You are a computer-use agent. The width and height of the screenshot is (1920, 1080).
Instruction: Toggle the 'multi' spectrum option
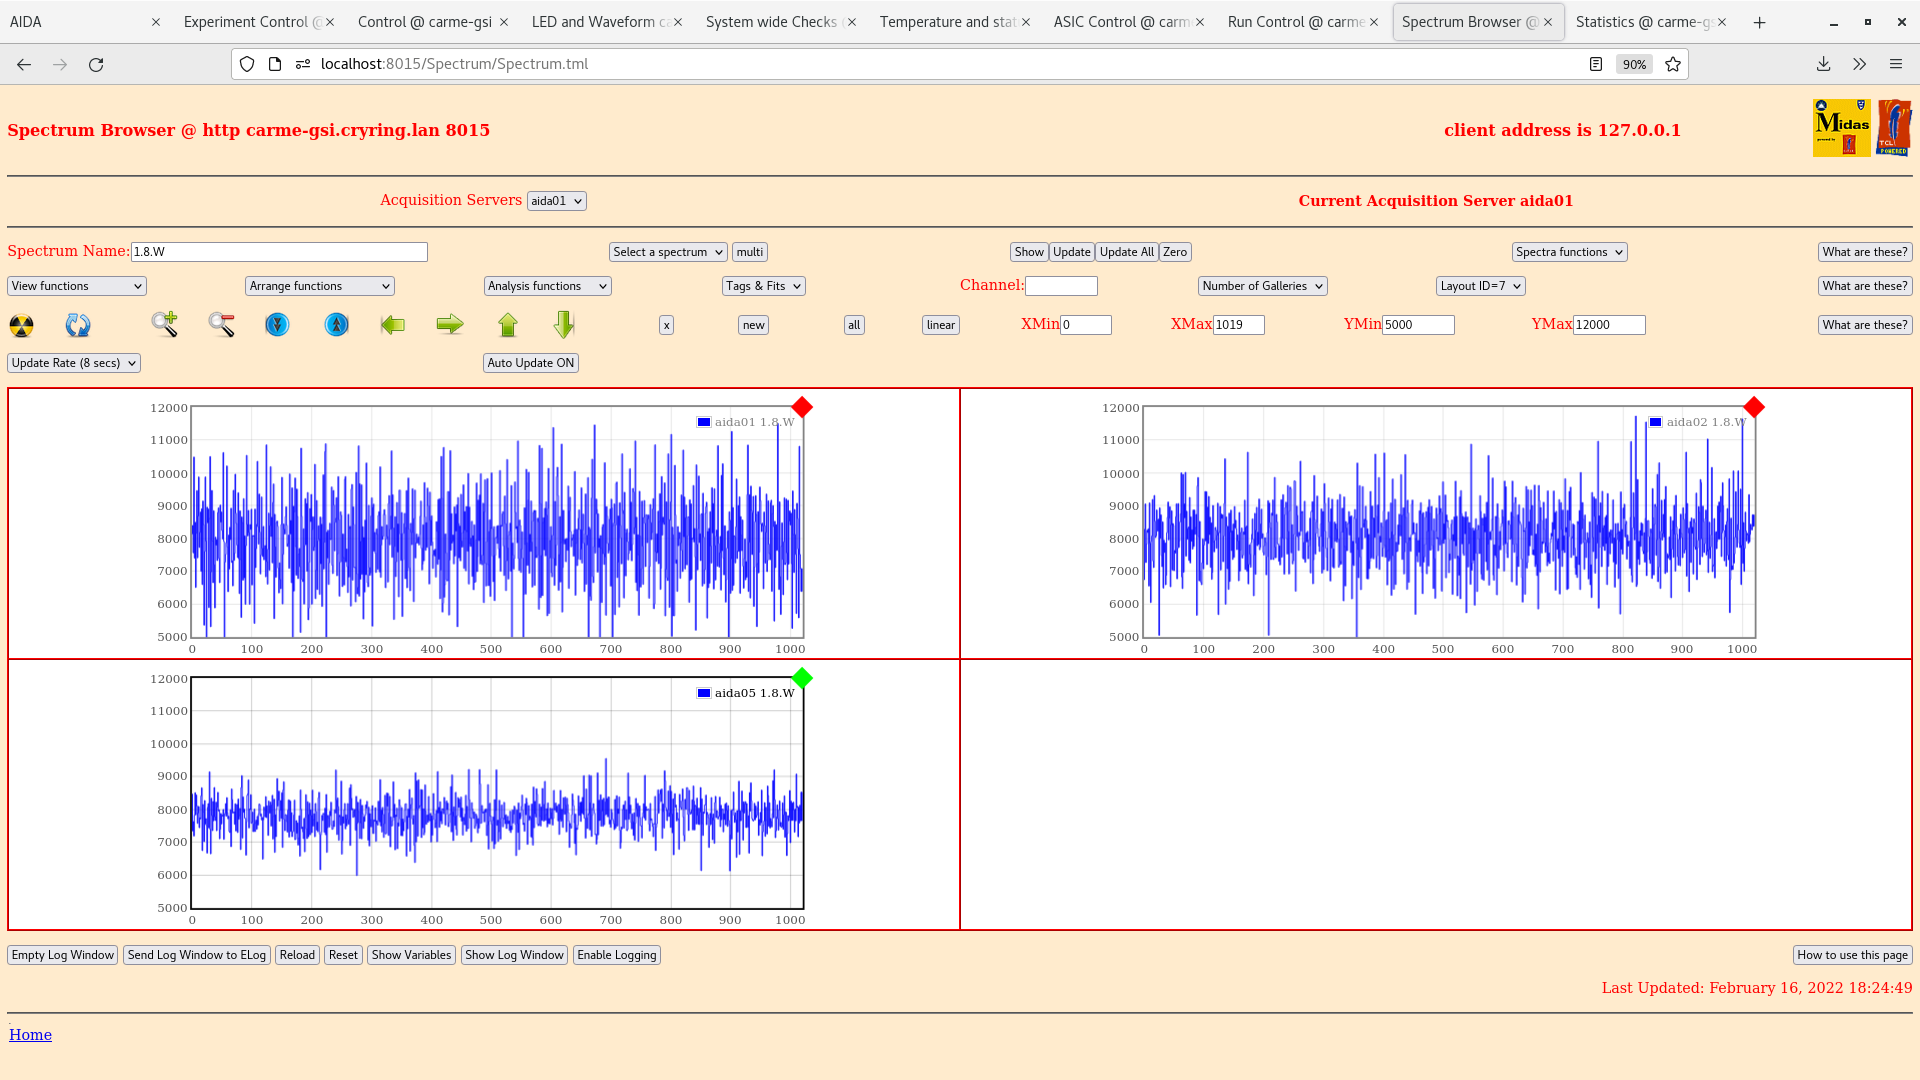749,251
